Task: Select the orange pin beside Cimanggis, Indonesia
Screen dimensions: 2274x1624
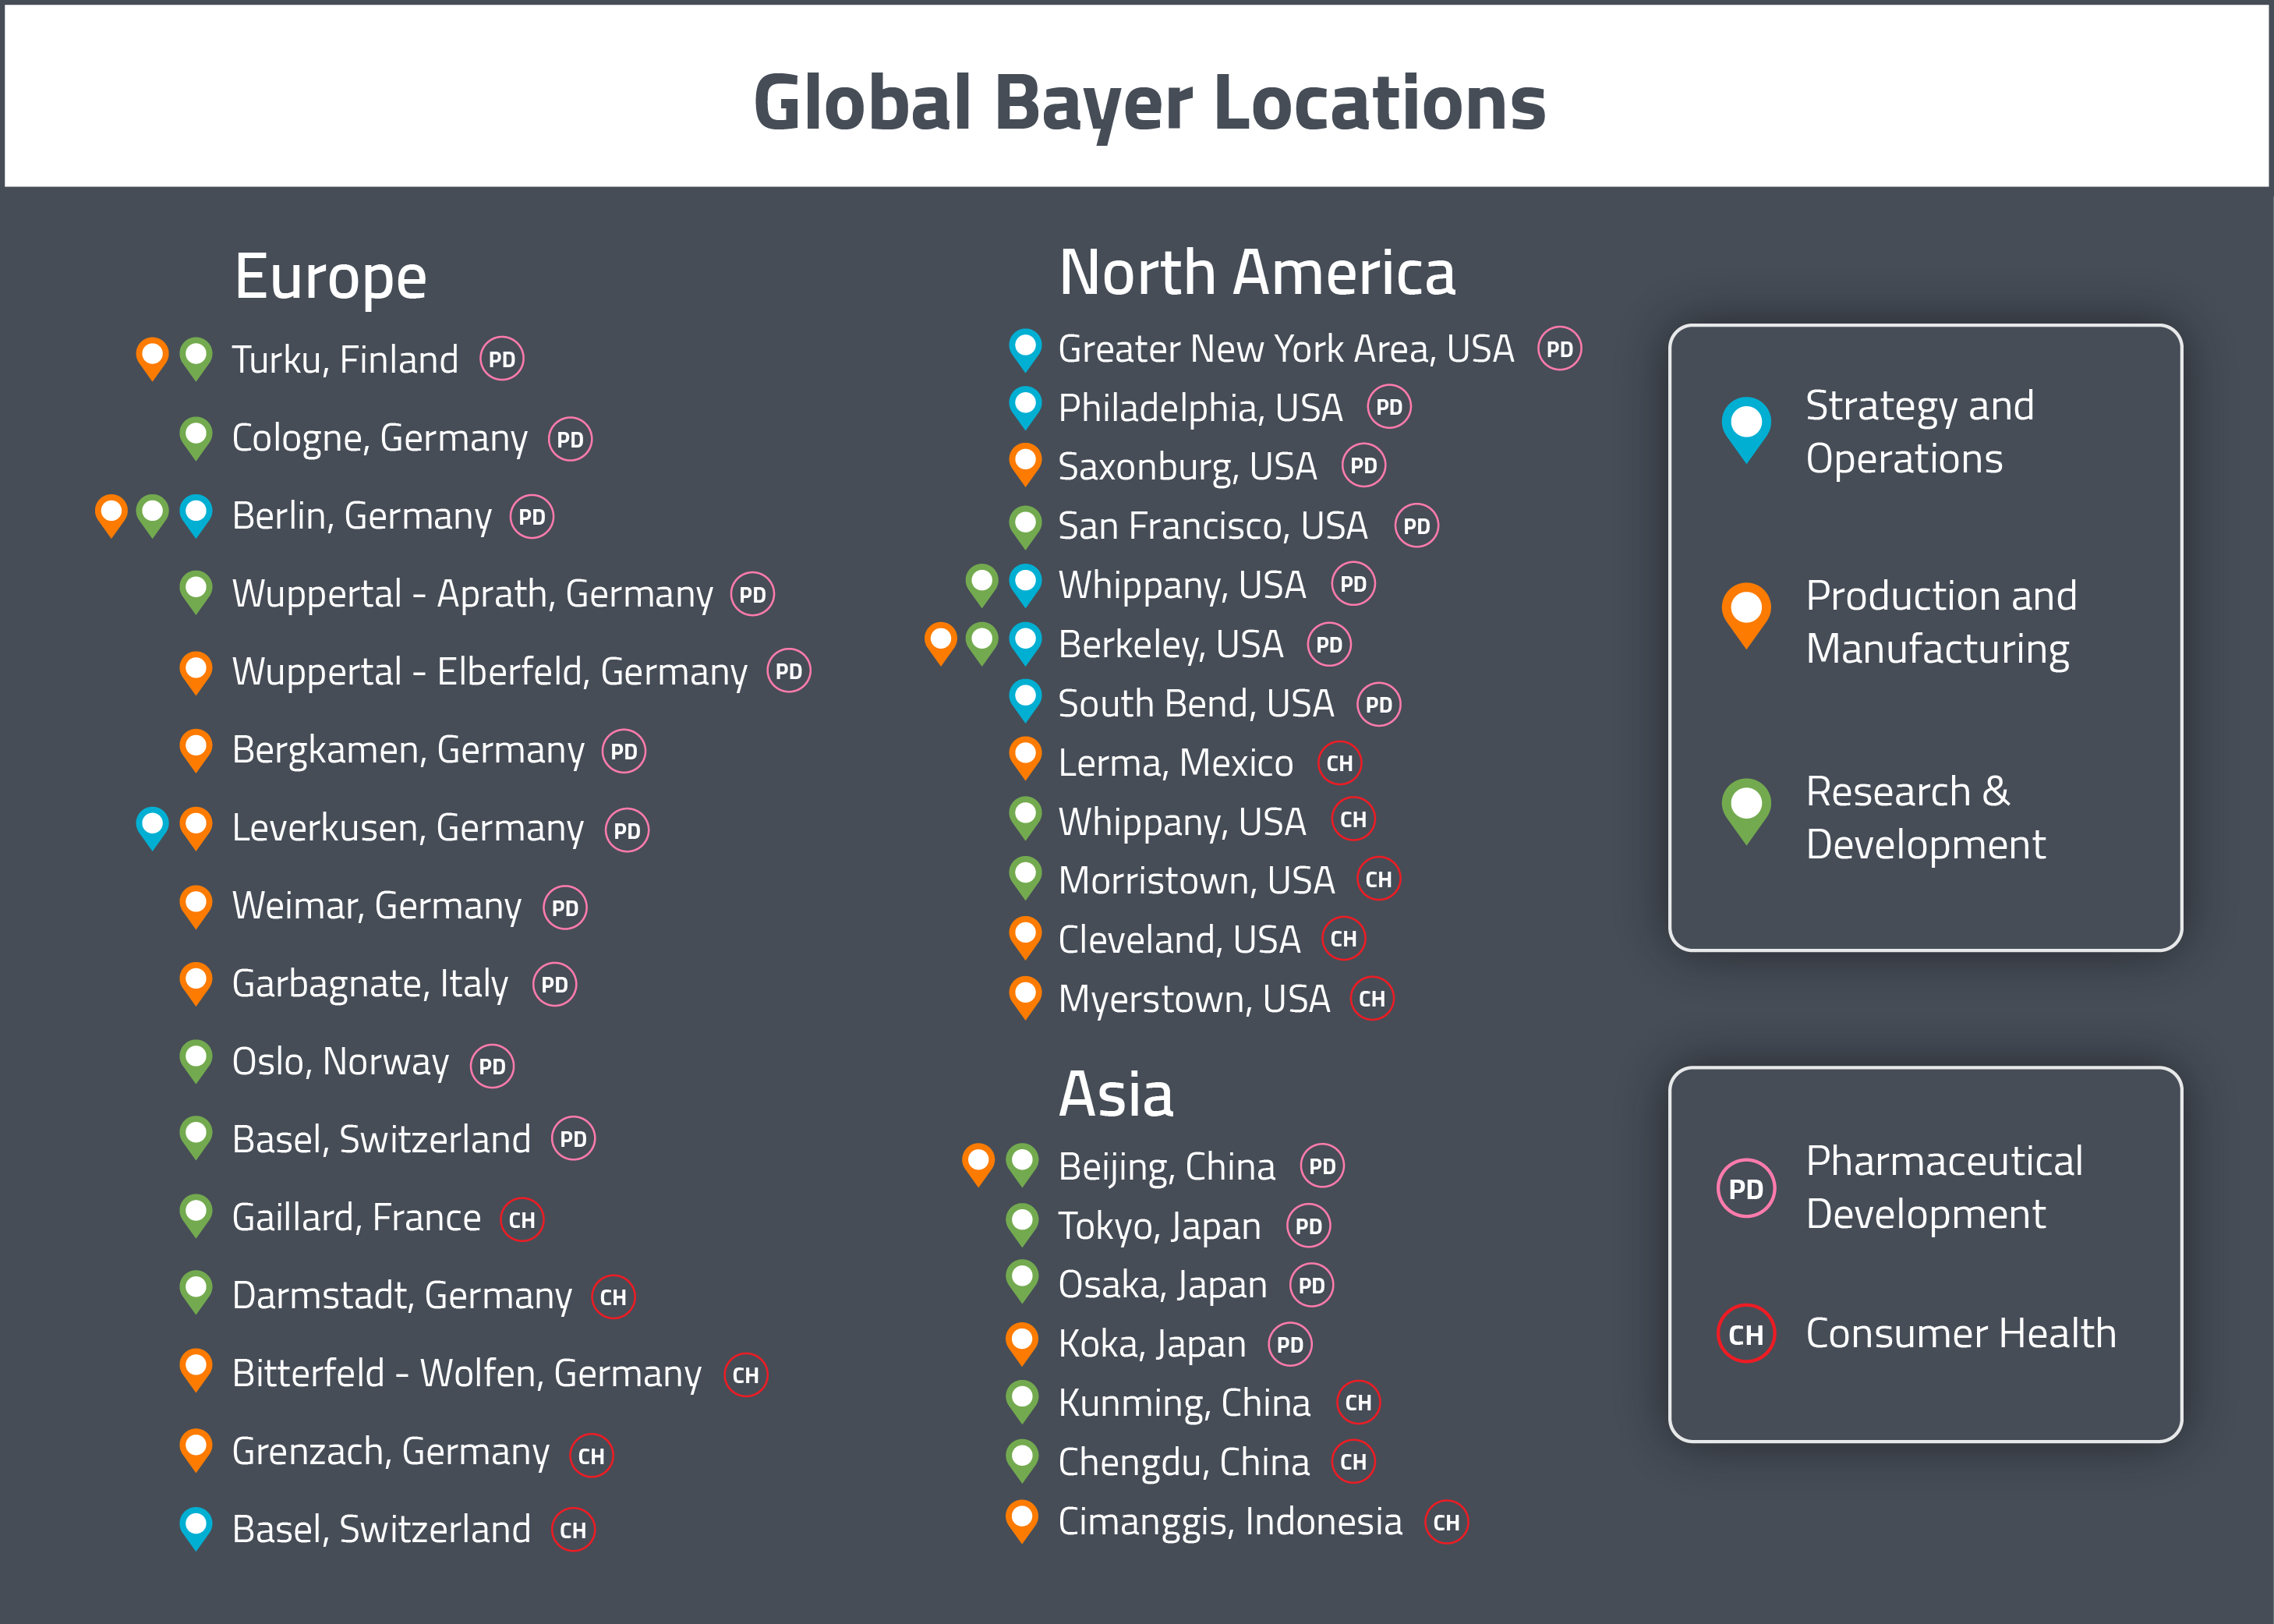Action: [x=1022, y=1520]
